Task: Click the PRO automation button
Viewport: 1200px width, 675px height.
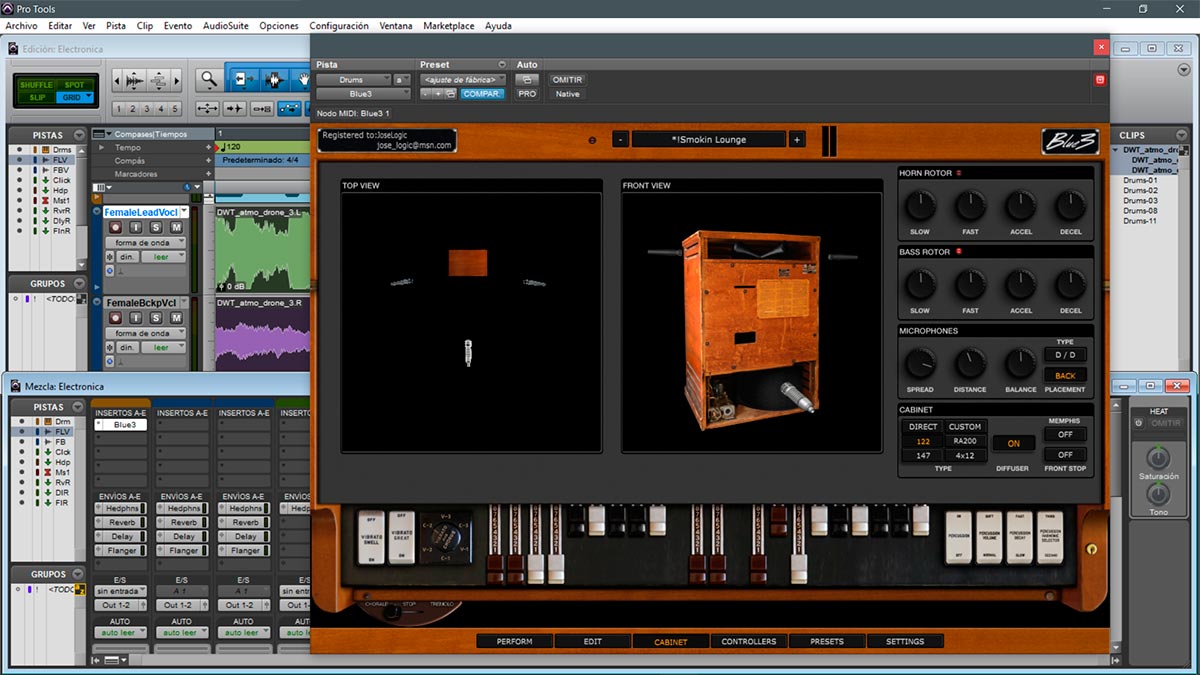Action: (x=527, y=94)
